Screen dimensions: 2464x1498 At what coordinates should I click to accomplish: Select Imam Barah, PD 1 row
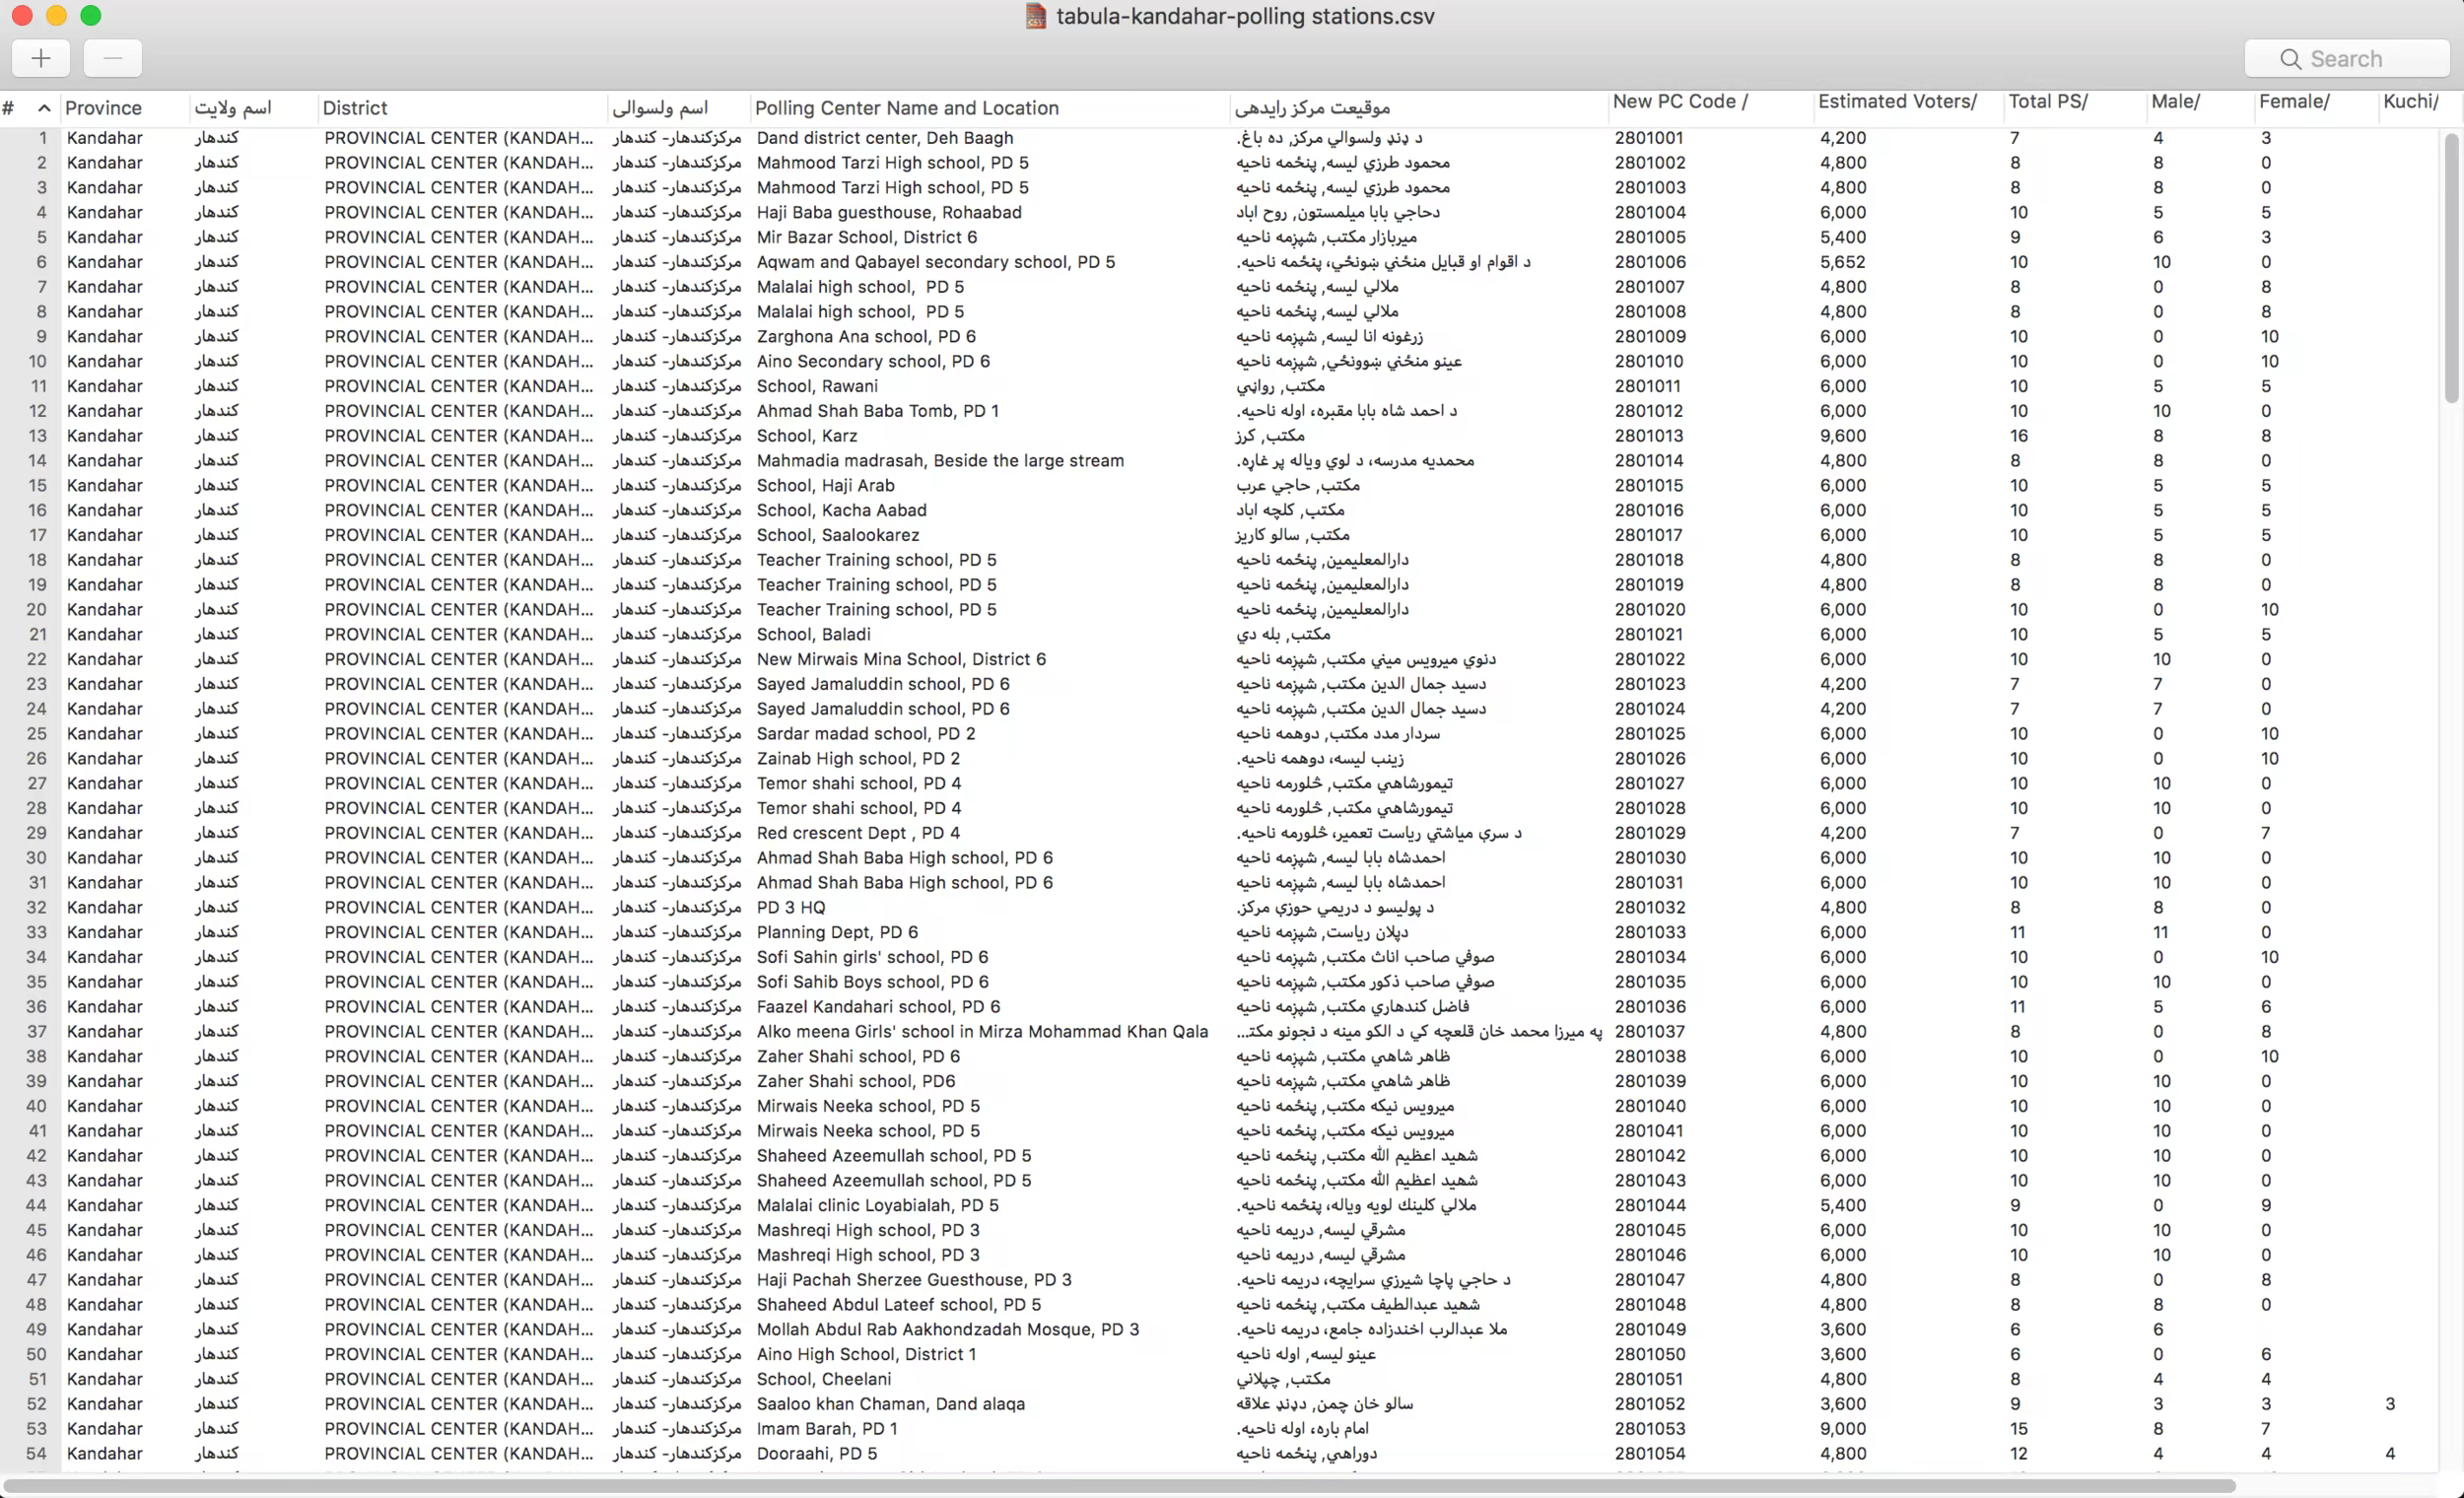point(826,1429)
